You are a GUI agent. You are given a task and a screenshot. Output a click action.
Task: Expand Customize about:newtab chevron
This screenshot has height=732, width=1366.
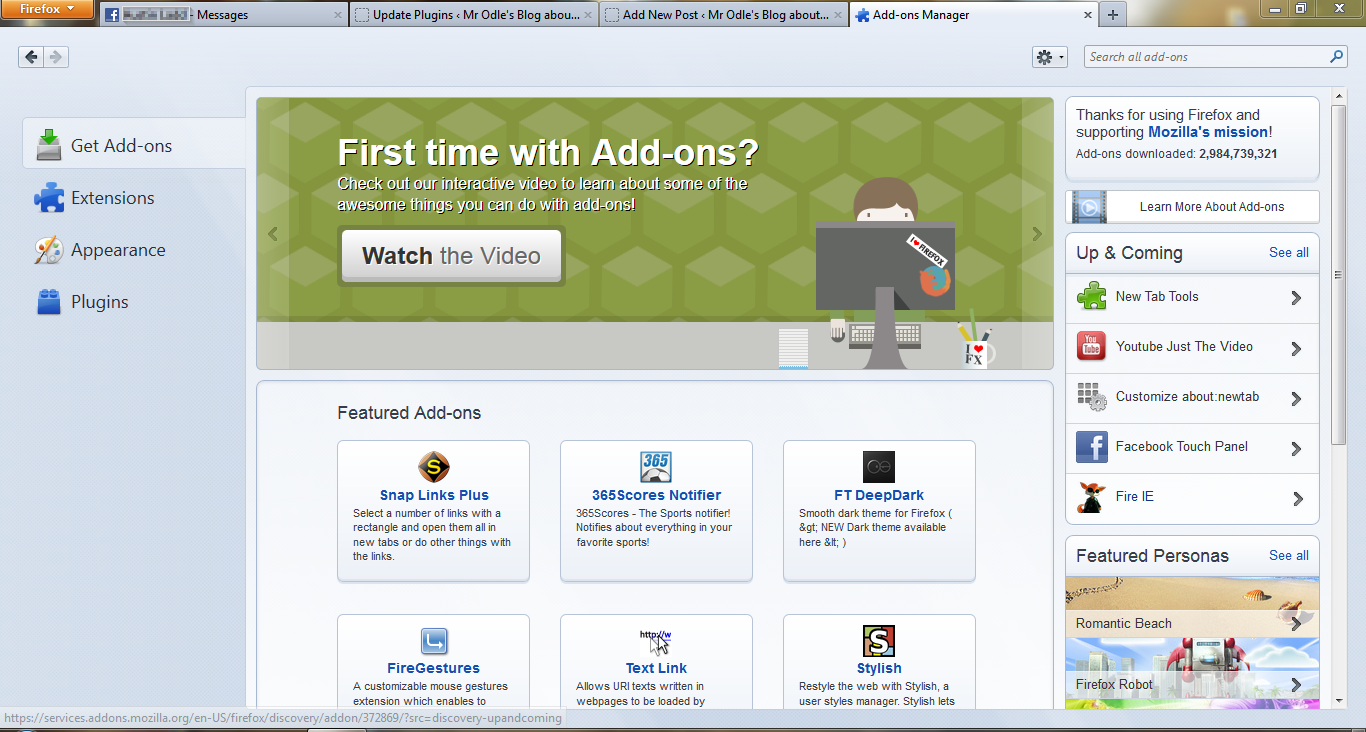coord(1296,398)
